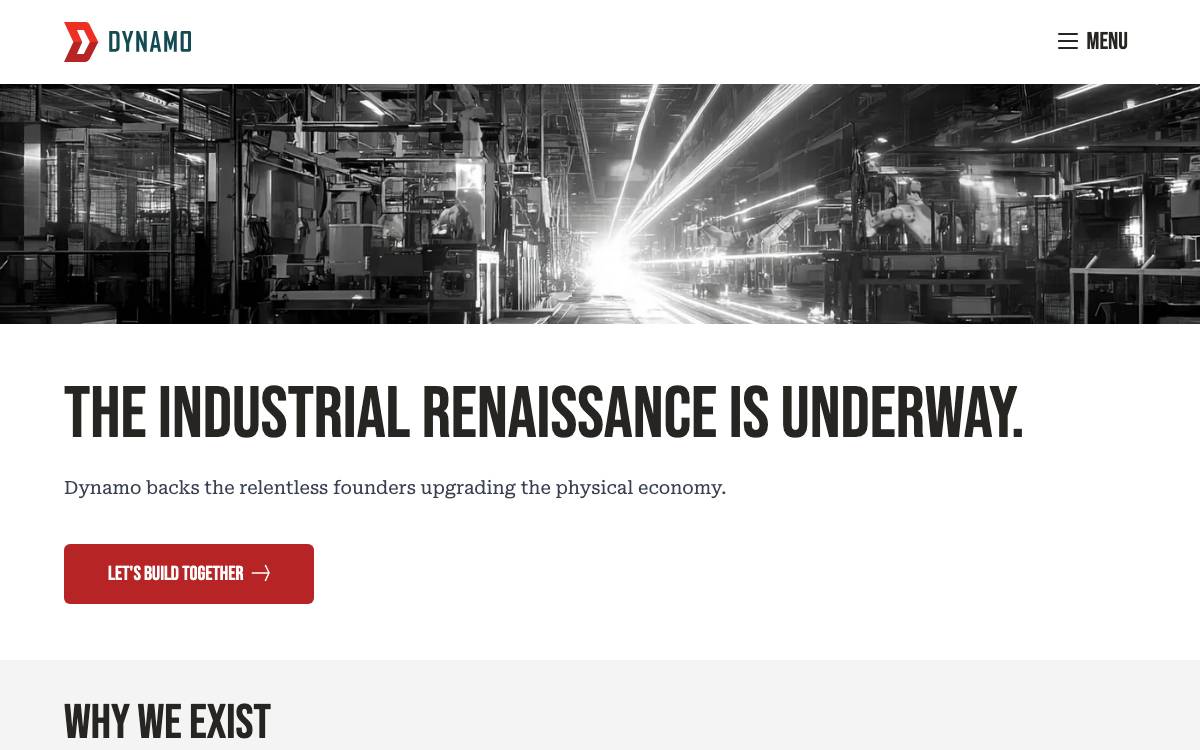Viewport: 1200px width, 750px height.
Task: Click the Let's Build Together button
Action: (x=189, y=574)
